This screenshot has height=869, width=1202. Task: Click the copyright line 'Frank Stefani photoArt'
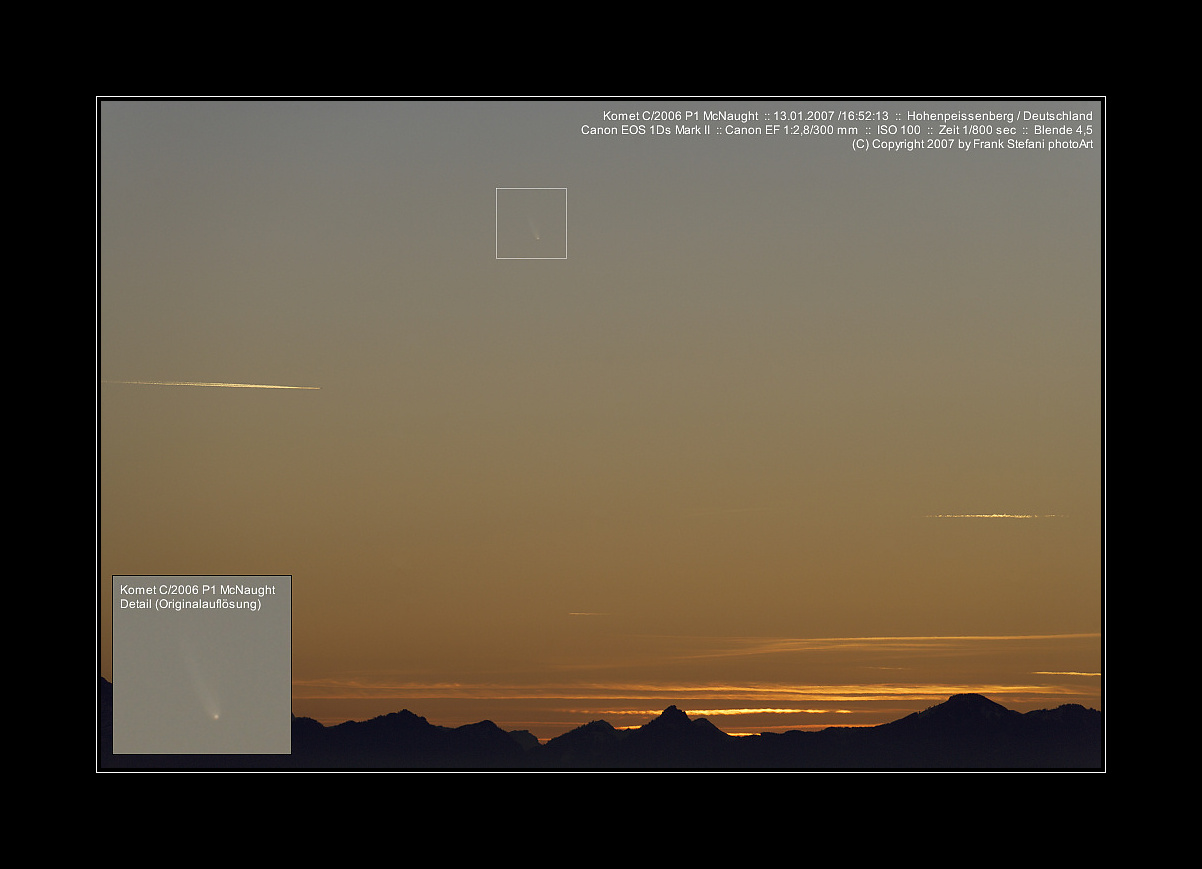click(x=1033, y=144)
